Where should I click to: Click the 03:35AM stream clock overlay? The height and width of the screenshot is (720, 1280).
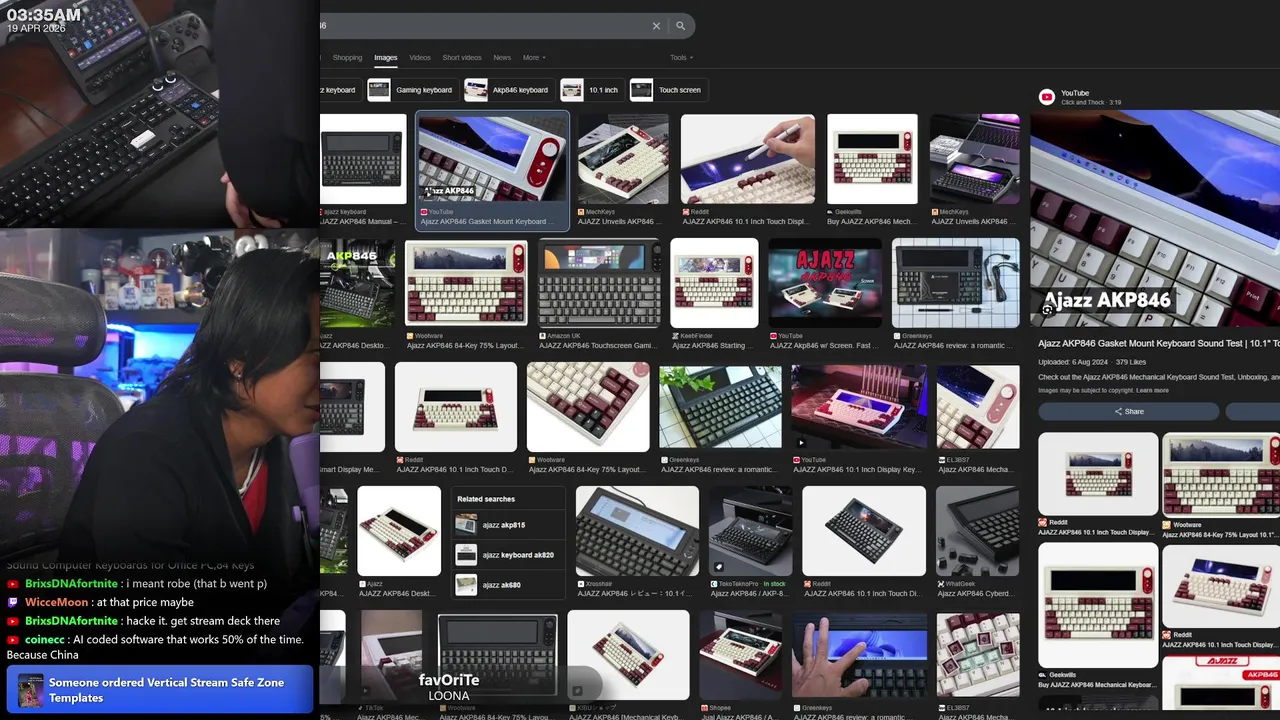(43, 15)
